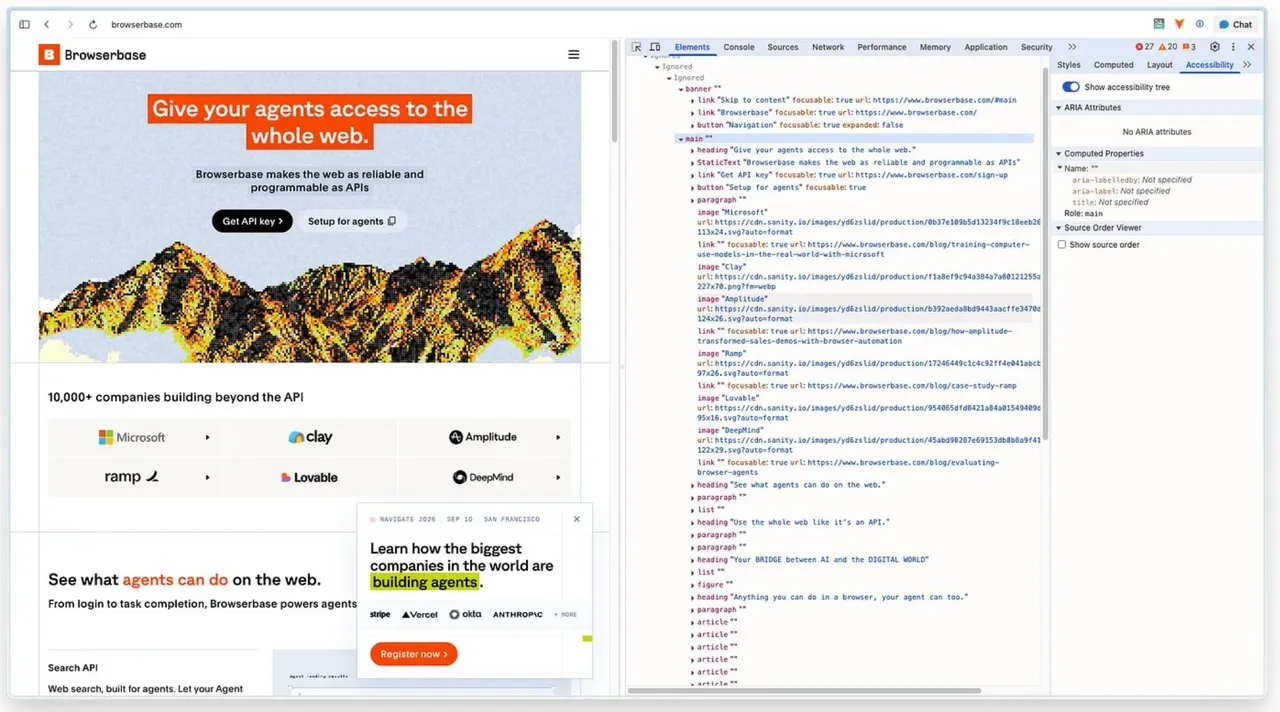Image resolution: width=1280 pixels, height=712 pixels.
Task: Open the Styles sidebar tab
Action: tap(1069, 65)
